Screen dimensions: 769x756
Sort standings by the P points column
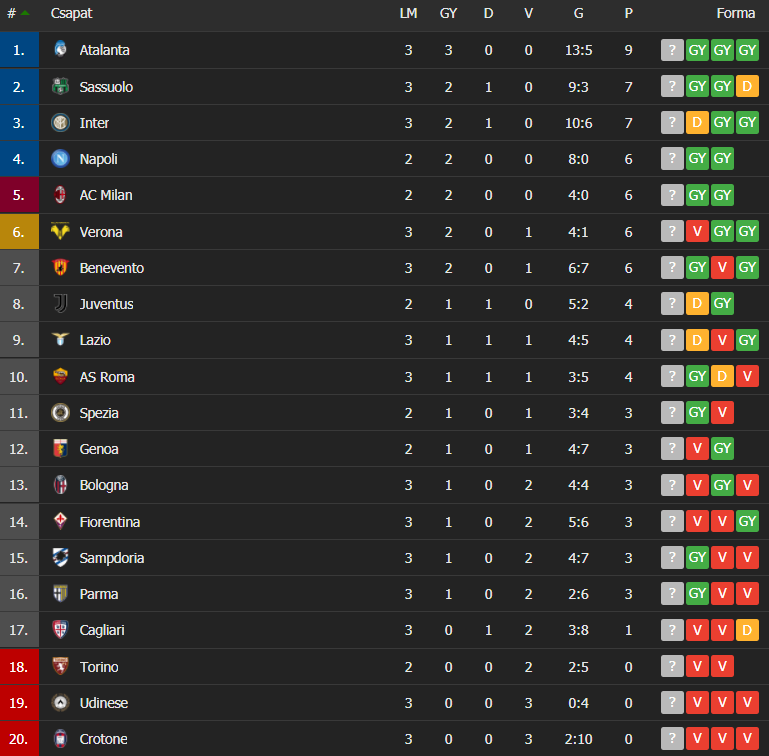[x=628, y=13]
